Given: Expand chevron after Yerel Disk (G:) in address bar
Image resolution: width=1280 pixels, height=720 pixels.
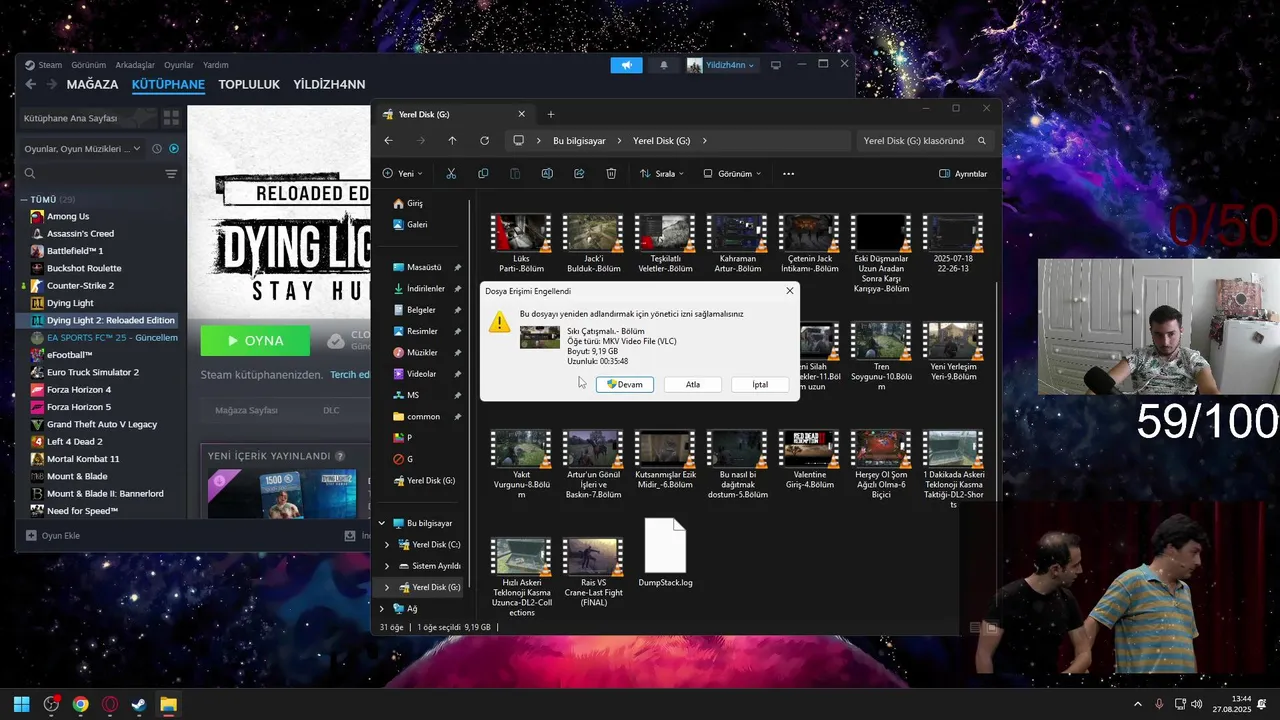Looking at the screenshot, I should pos(704,141).
